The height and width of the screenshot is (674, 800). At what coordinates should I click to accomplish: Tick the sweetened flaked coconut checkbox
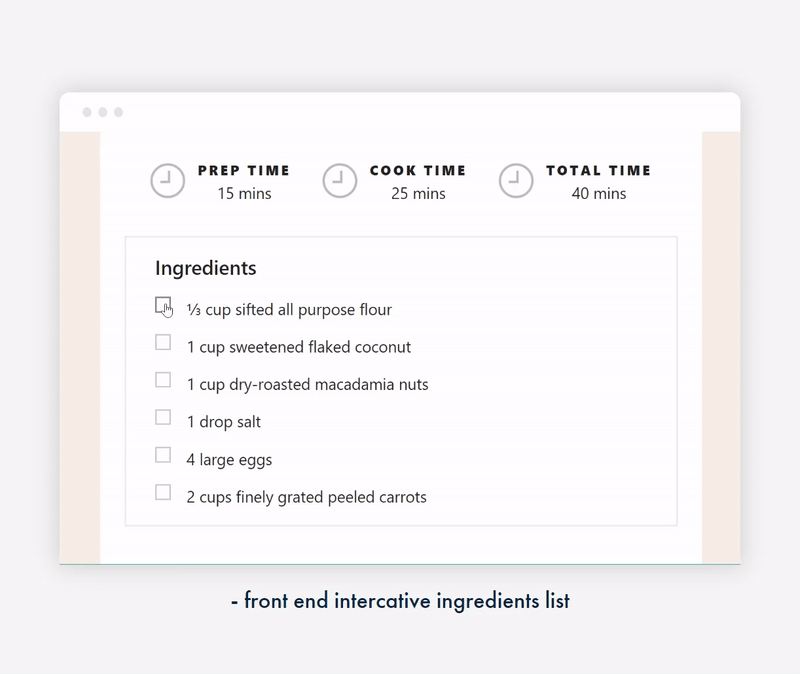point(163,343)
